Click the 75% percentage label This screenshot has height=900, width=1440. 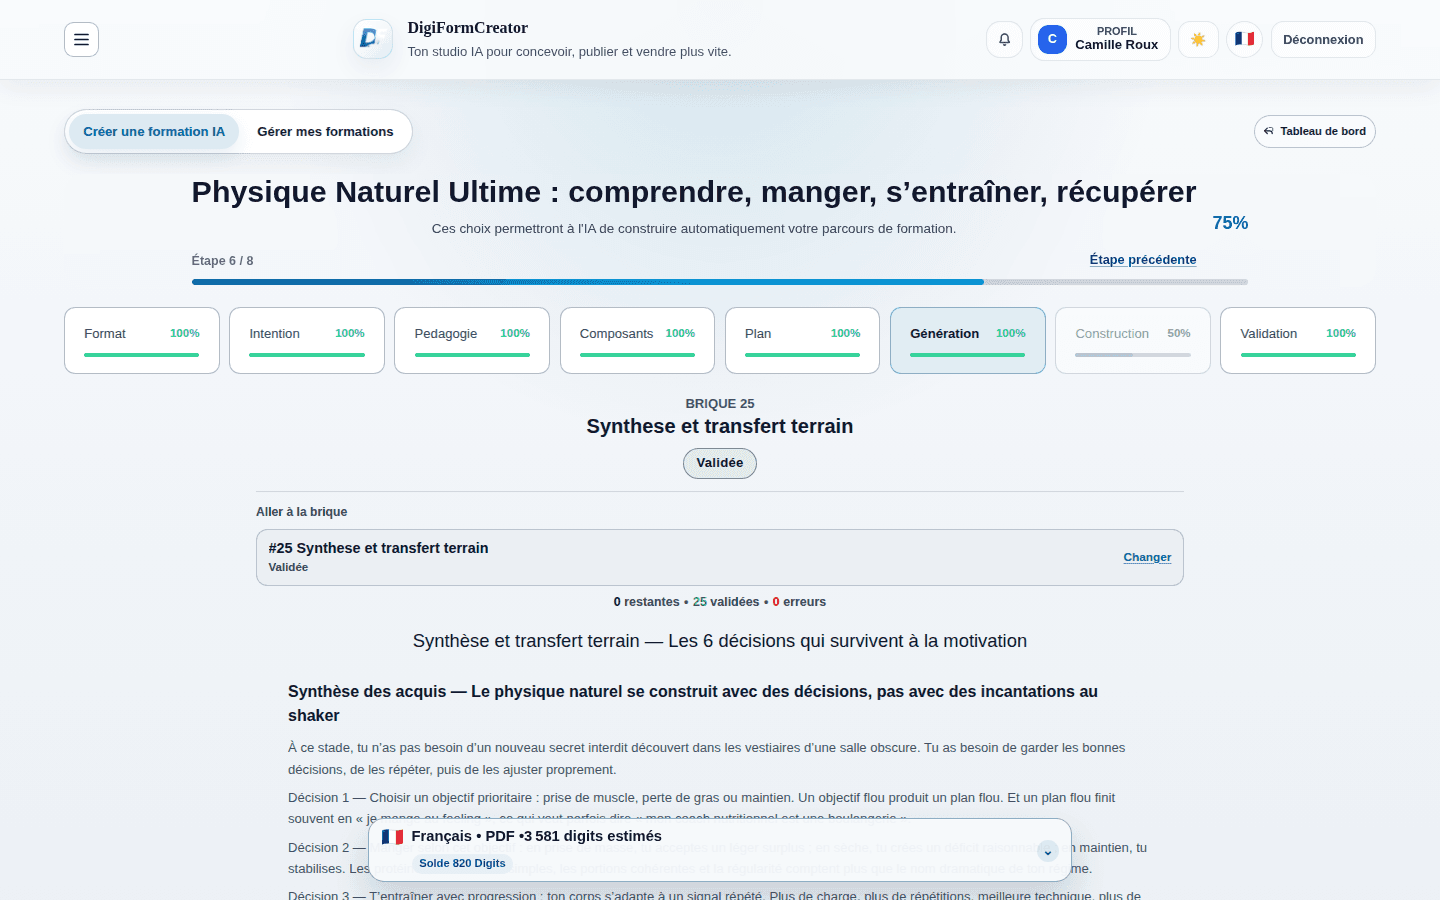1230,223
